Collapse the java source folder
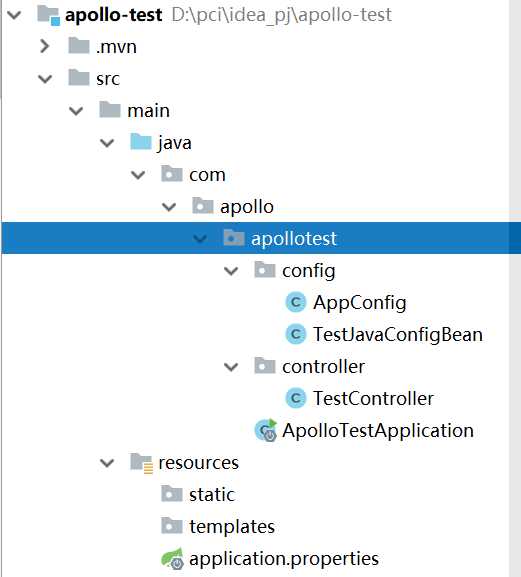The width and height of the screenshot is (521, 577). point(107,143)
